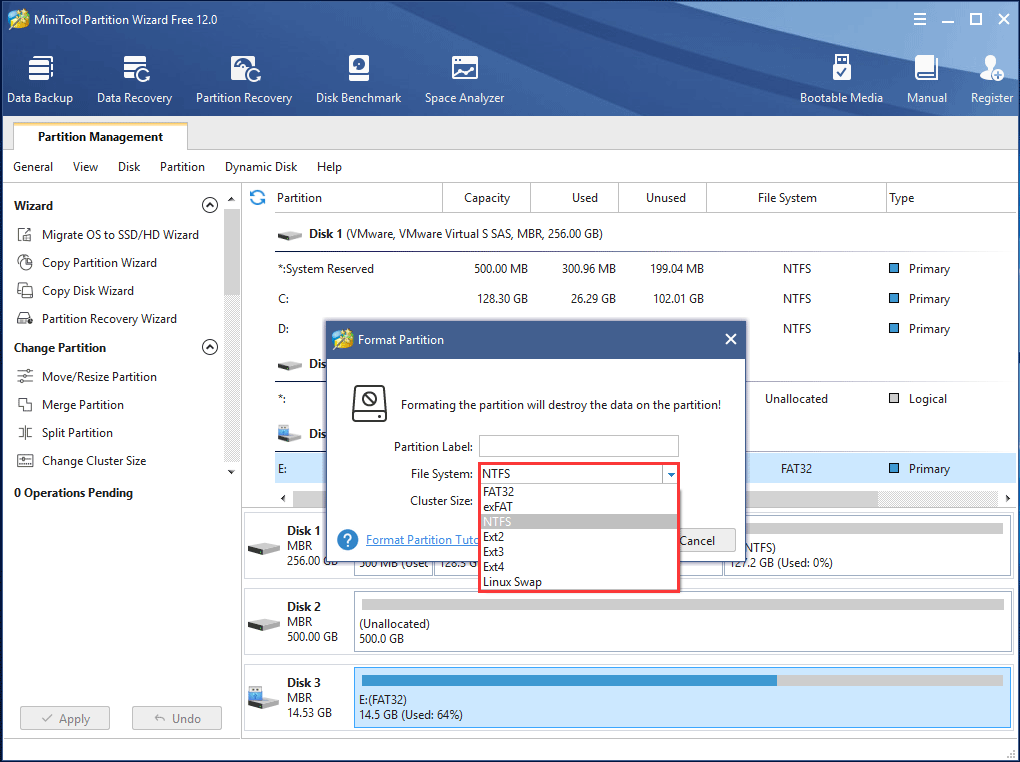Cancel the Format Partition dialog
The width and height of the screenshot is (1020, 762).
(x=702, y=539)
